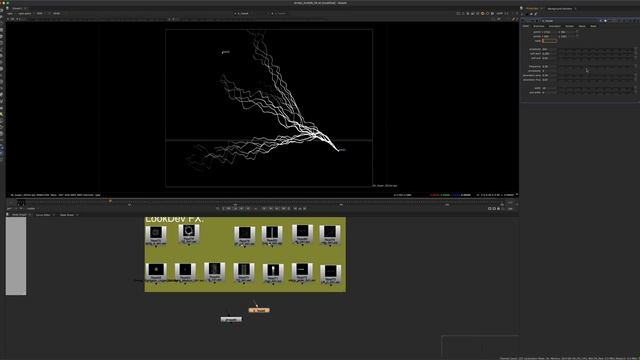Viewport: 640px width, 360px height.
Task: Open the Dope Sheet tab
Action: pyautogui.click(x=67, y=215)
